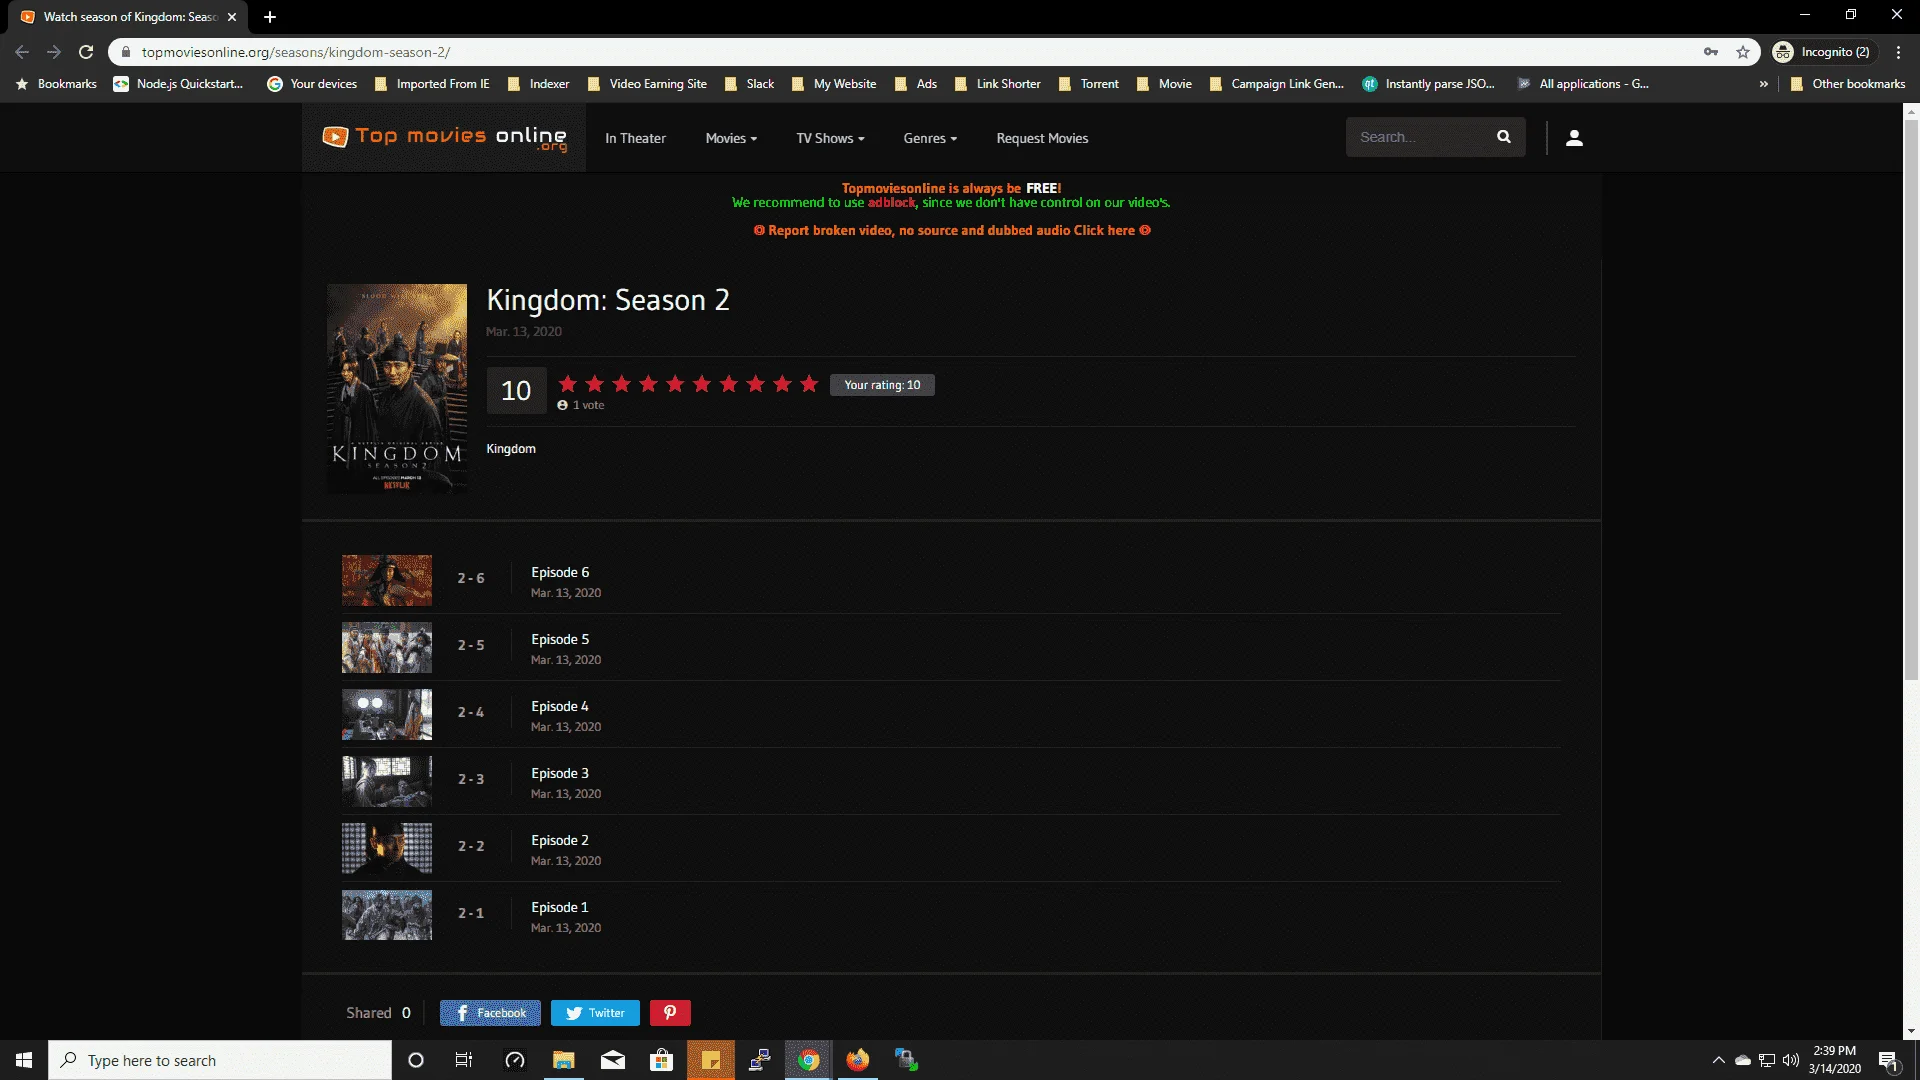Open the volume control in system tray
The image size is (1920, 1080).
[1791, 1060]
